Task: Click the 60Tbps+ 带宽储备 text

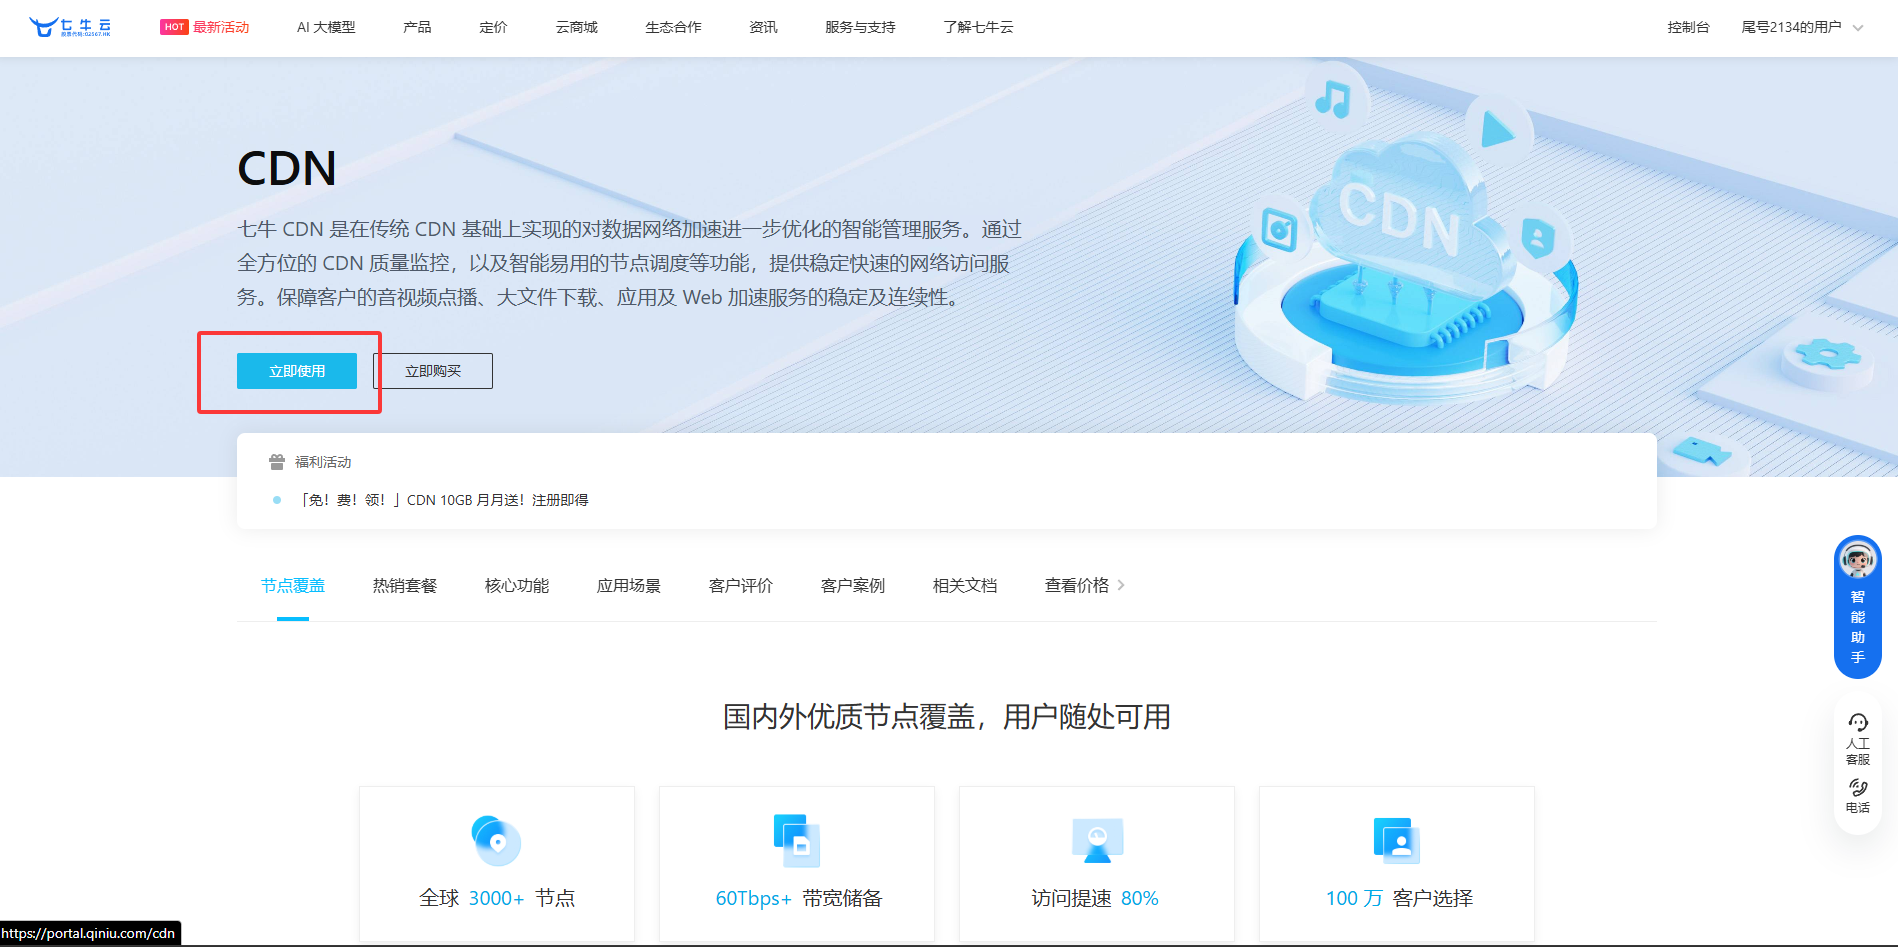Action: pyautogui.click(x=798, y=898)
